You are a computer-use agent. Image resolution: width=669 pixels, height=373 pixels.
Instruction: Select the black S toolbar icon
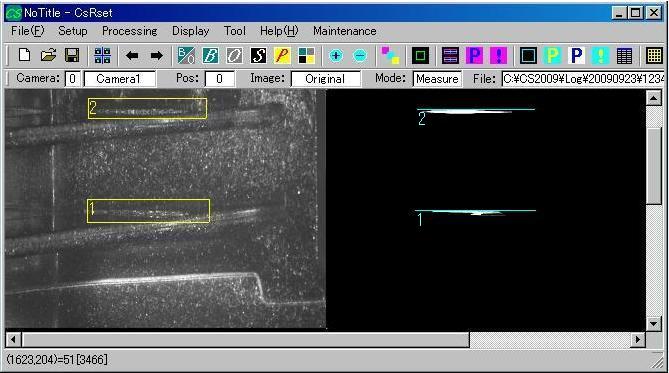coord(258,55)
